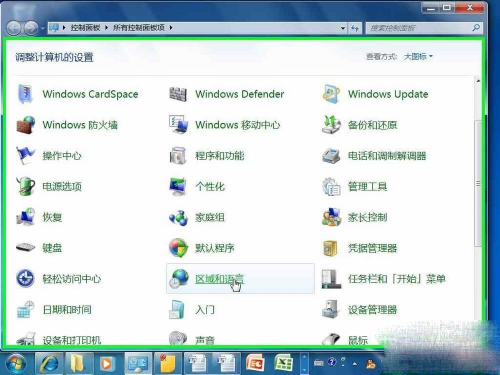Expand the 大图标 view mode dropdown
The height and width of the screenshot is (375, 500).
(418, 56)
